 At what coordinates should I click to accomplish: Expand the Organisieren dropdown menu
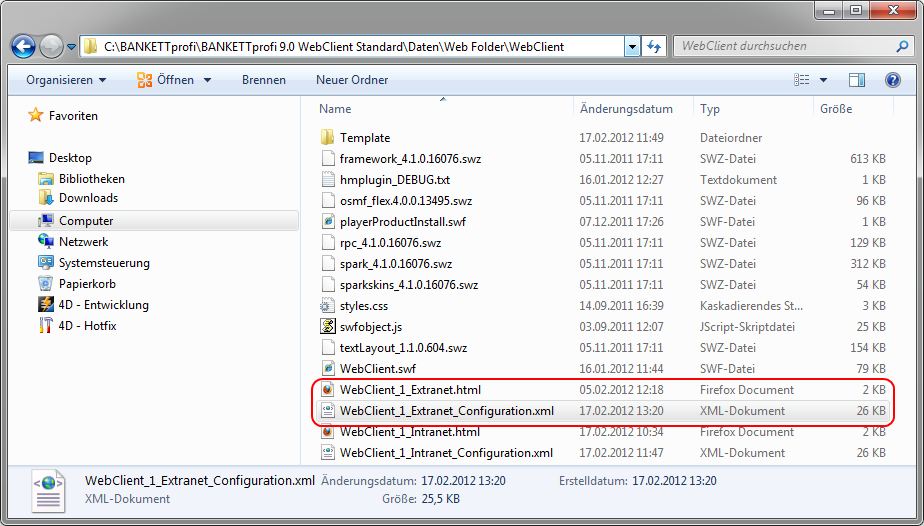(66, 80)
